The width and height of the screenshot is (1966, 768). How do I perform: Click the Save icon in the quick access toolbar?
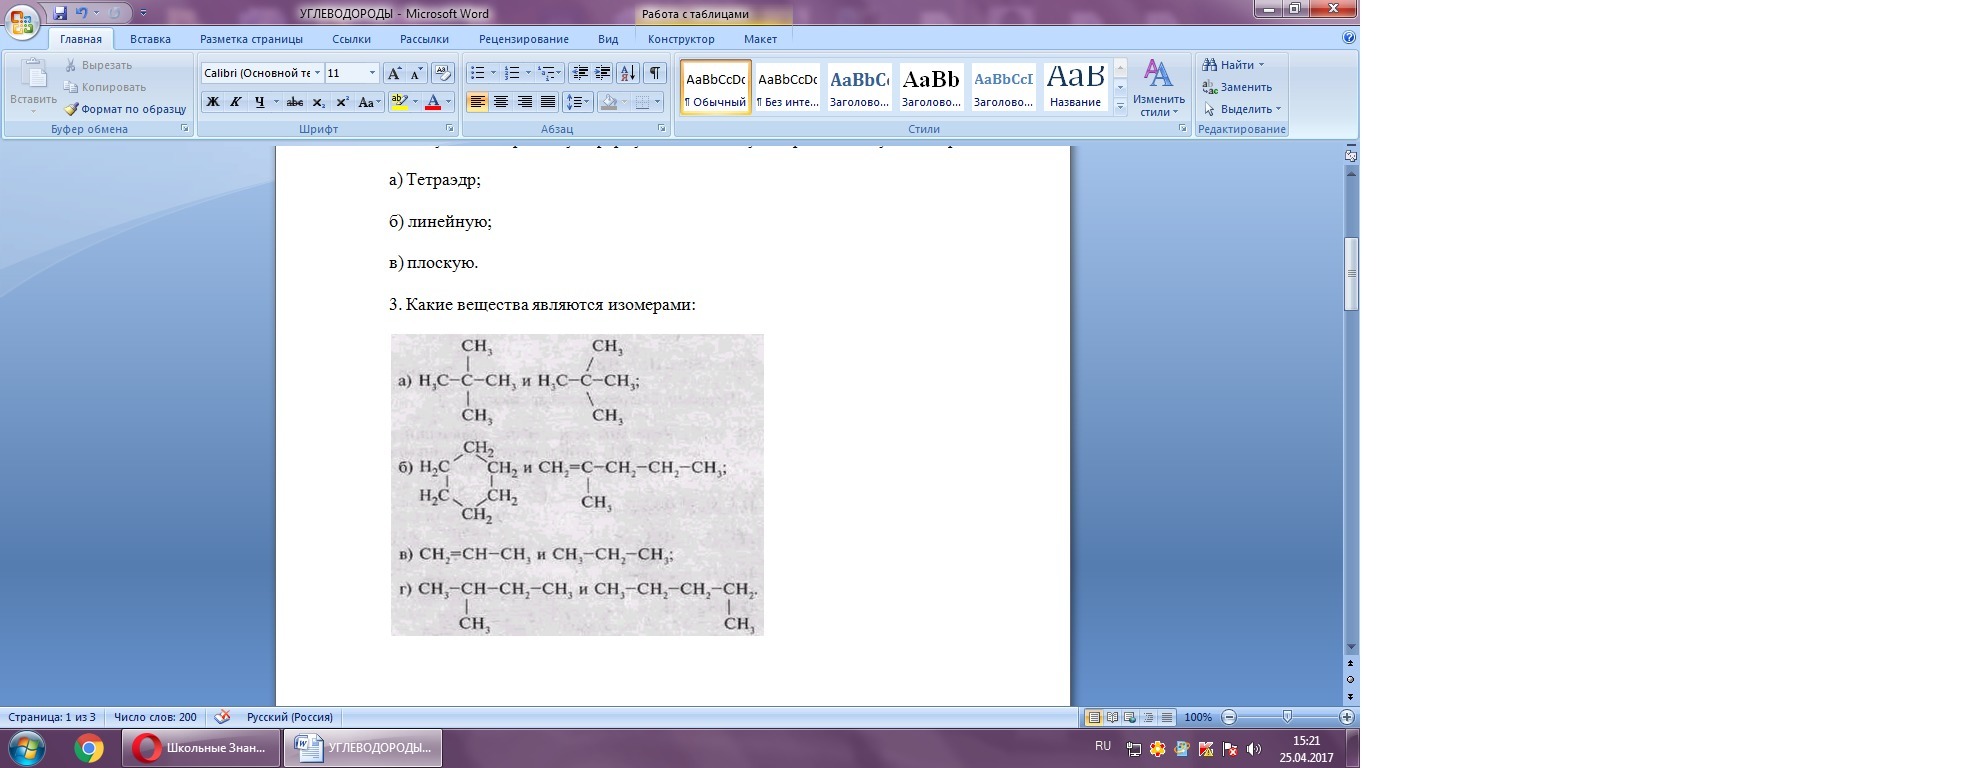(60, 13)
